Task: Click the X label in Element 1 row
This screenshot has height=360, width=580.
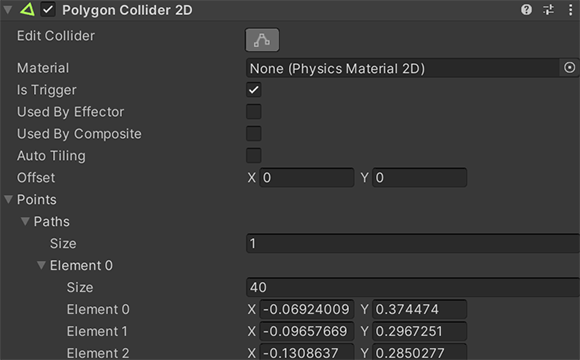Action: pyautogui.click(x=252, y=331)
